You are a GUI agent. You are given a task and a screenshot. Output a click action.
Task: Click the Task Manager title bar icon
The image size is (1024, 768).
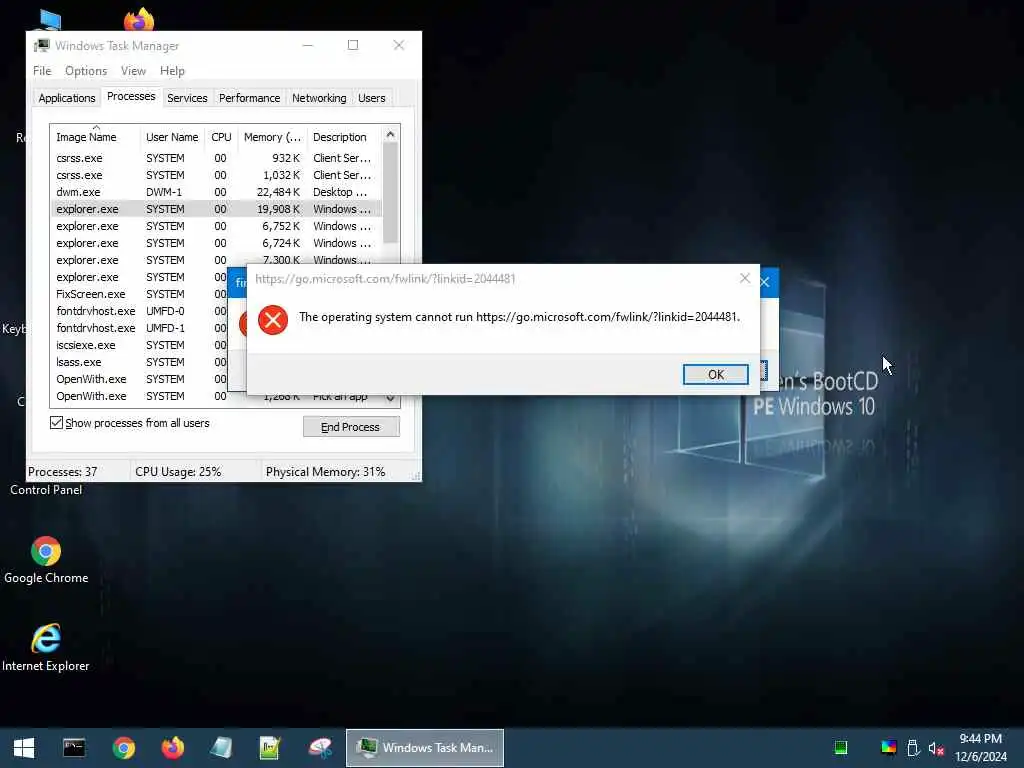point(42,45)
